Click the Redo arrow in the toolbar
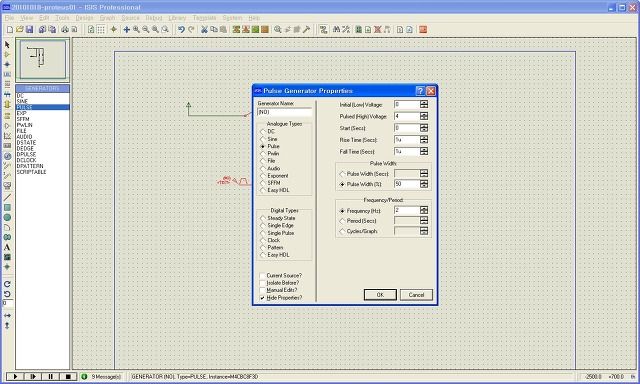The height and width of the screenshot is (384, 640). tap(191, 29)
